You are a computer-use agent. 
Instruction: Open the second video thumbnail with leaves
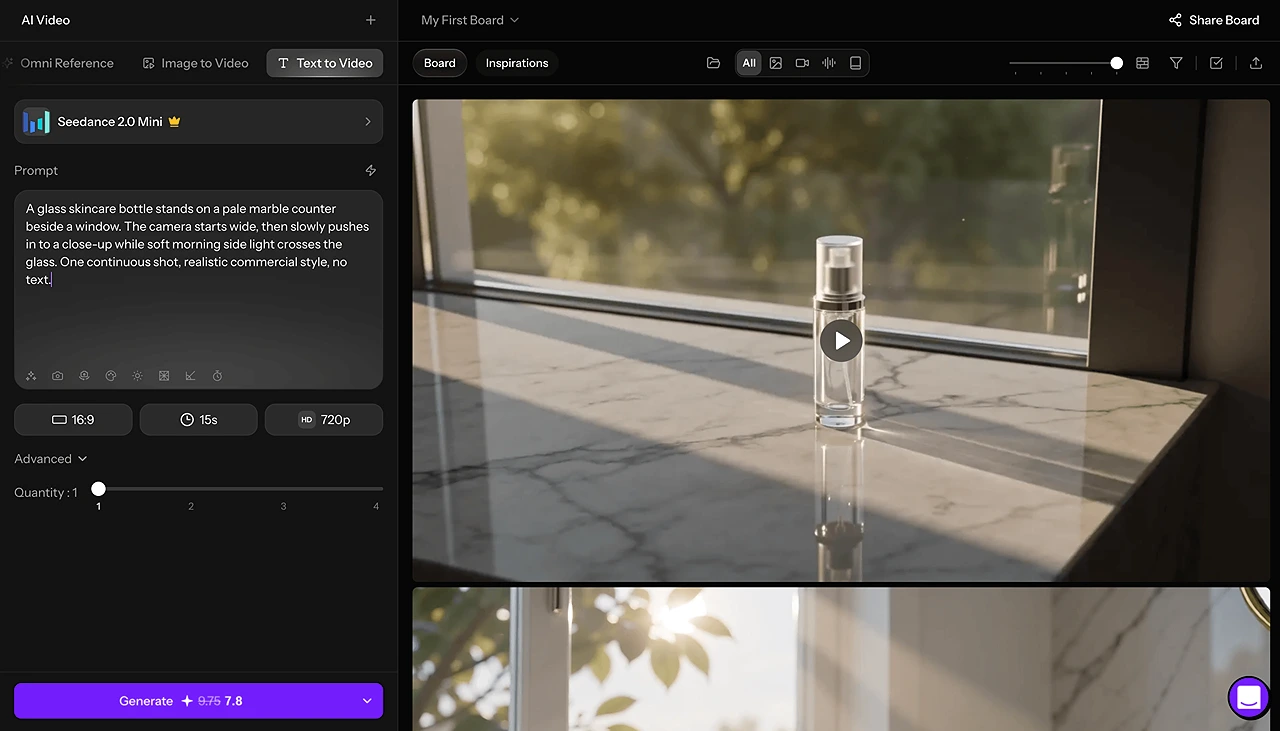tap(841, 659)
